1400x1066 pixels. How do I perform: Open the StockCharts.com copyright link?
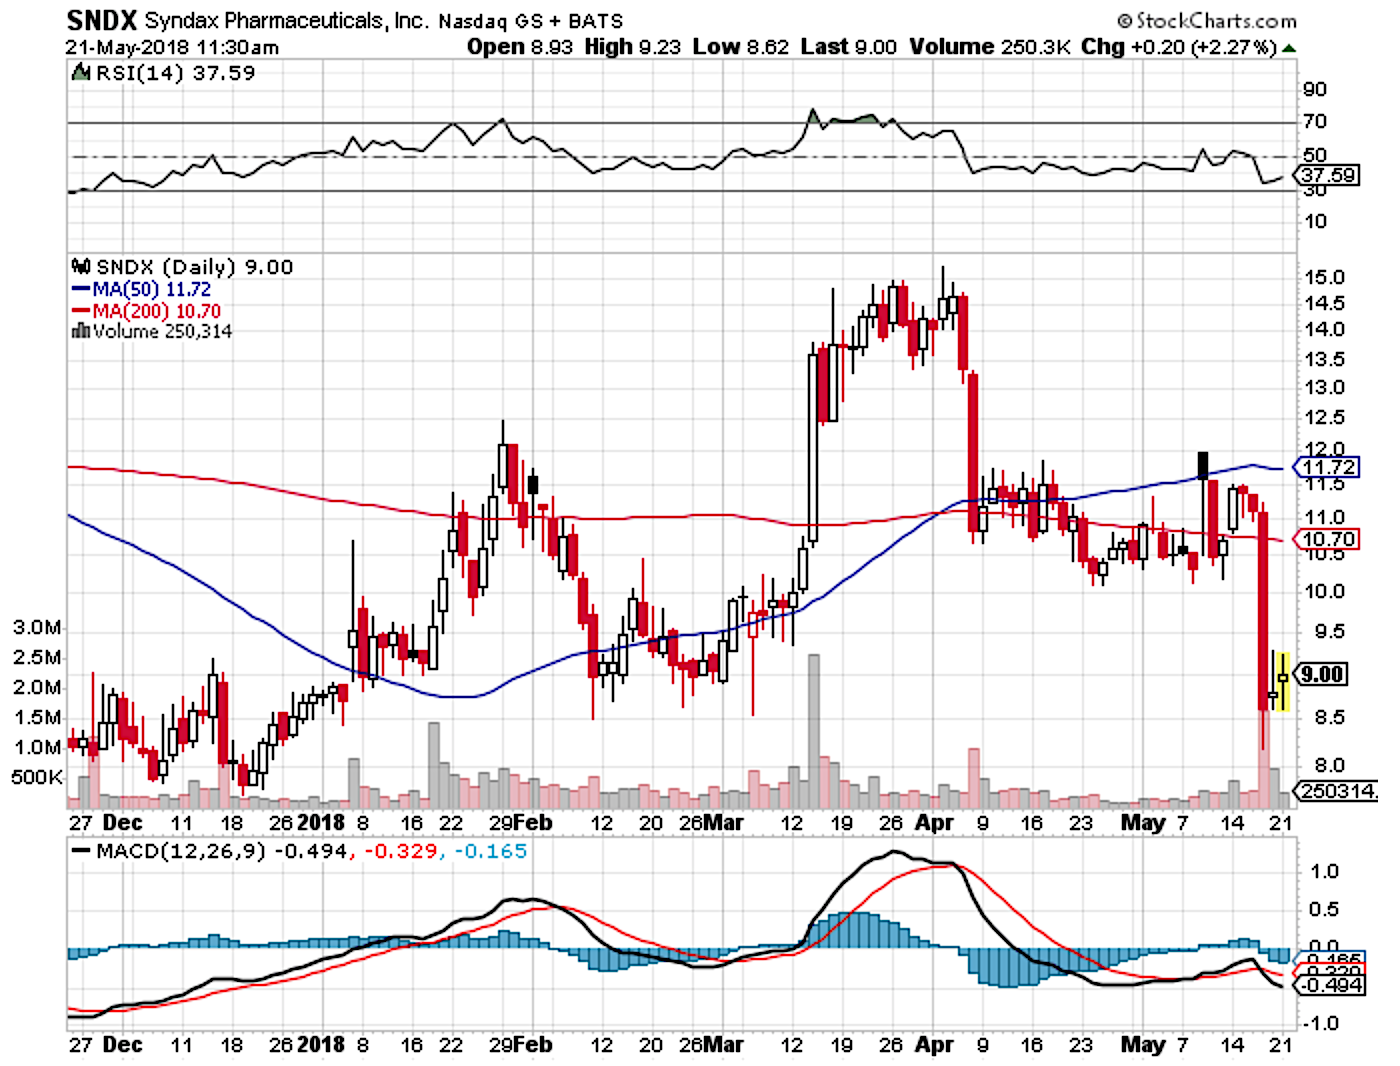pyautogui.click(x=1206, y=20)
